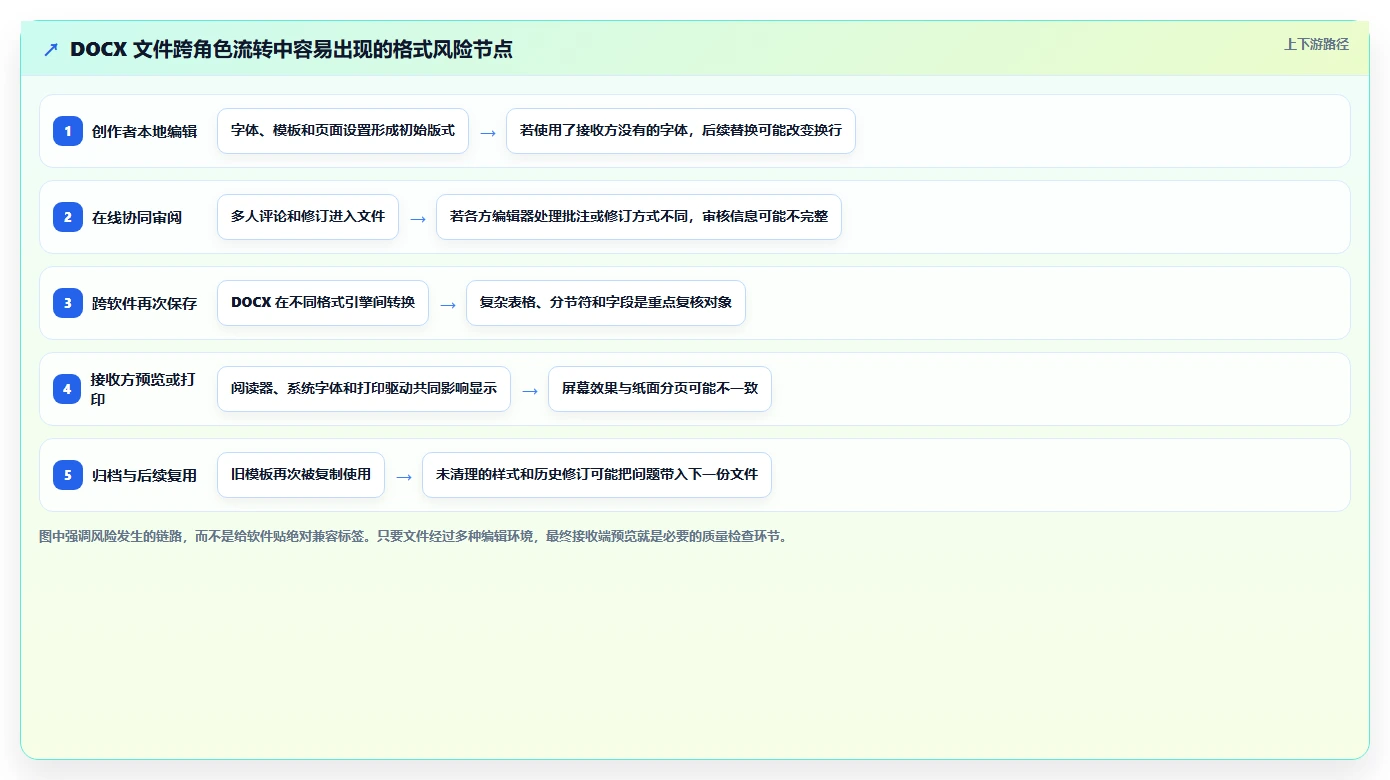Image resolution: width=1390 pixels, height=780 pixels.
Task: Click the footnote text starting 图中强调风险发生的链路
Action: (x=415, y=536)
